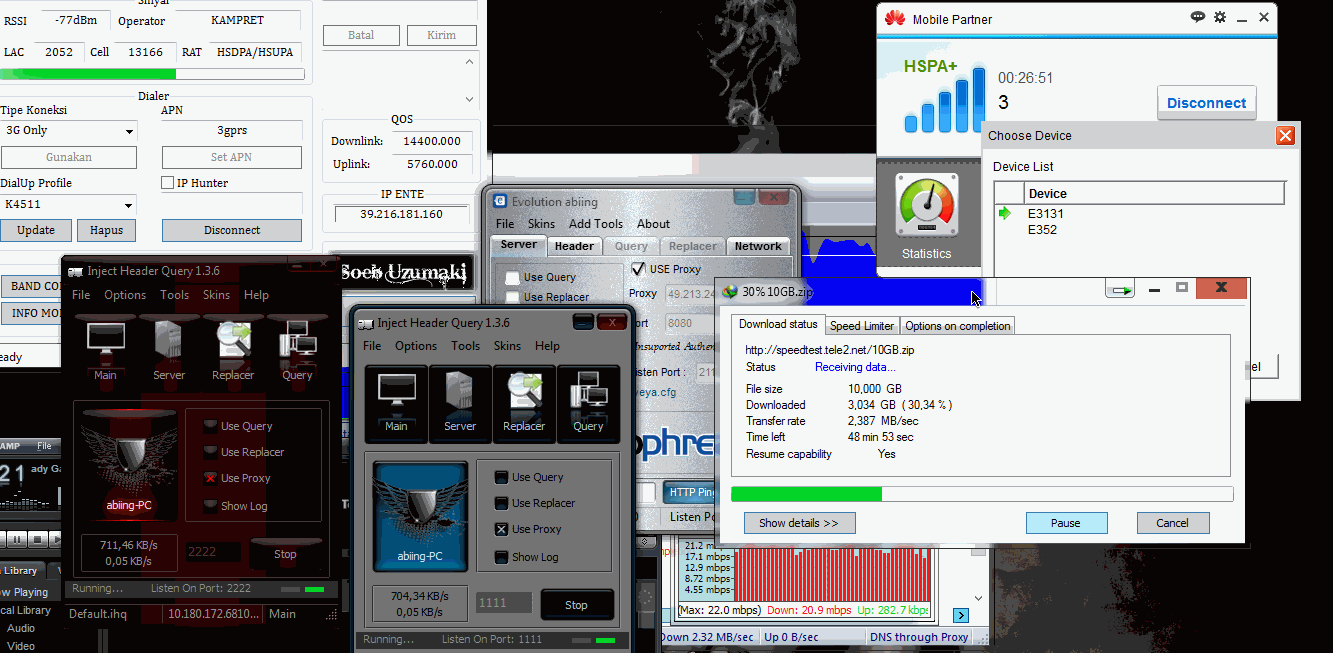Open Tools menu in port 1111 Inject window
The width and height of the screenshot is (1333, 653).
tap(465, 346)
